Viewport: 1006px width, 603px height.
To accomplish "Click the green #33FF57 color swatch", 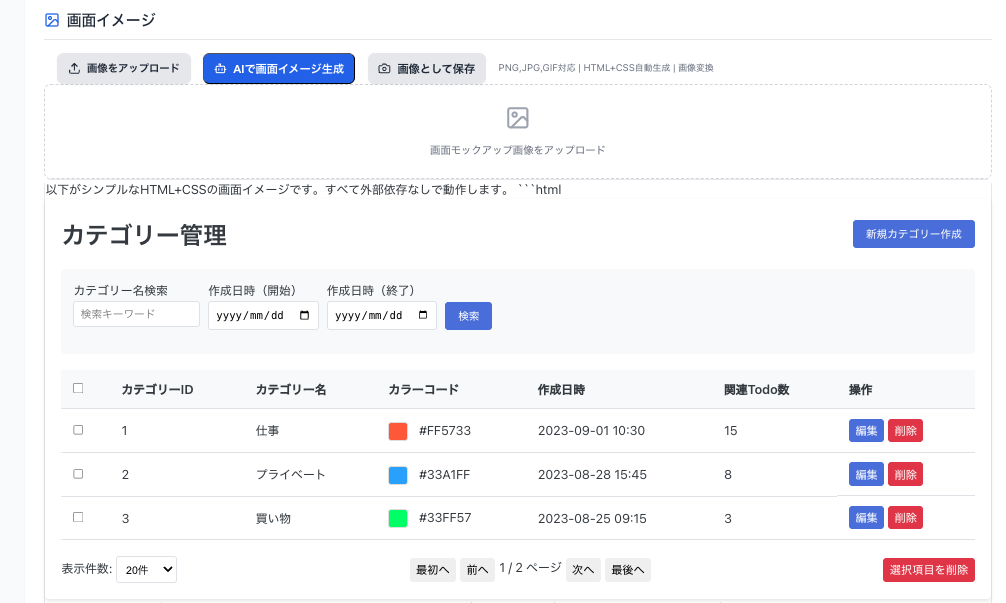I will tap(397, 518).
